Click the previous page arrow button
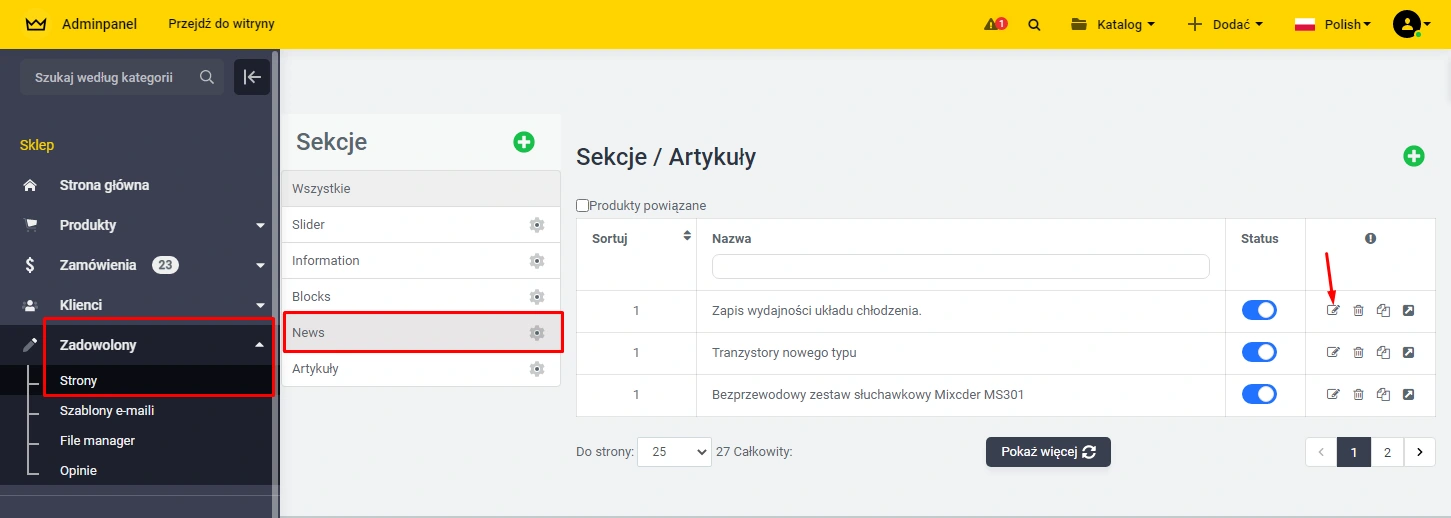Image resolution: width=1451 pixels, height=518 pixels. pyautogui.click(x=1321, y=452)
